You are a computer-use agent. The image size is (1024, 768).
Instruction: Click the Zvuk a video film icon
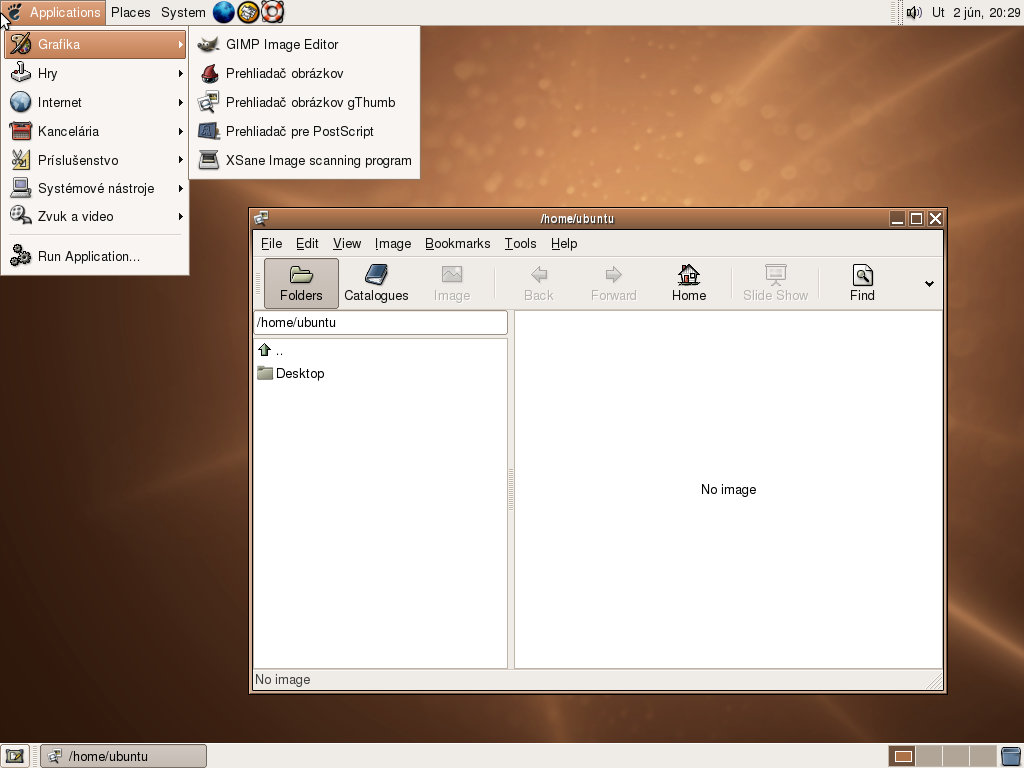click(x=20, y=216)
